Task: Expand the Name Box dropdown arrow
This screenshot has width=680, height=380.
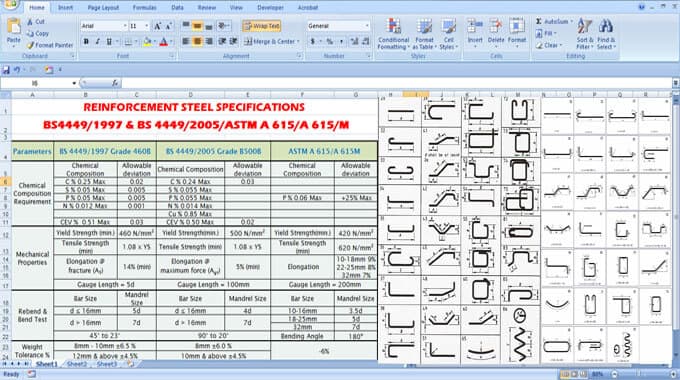Action: click(74, 83)
